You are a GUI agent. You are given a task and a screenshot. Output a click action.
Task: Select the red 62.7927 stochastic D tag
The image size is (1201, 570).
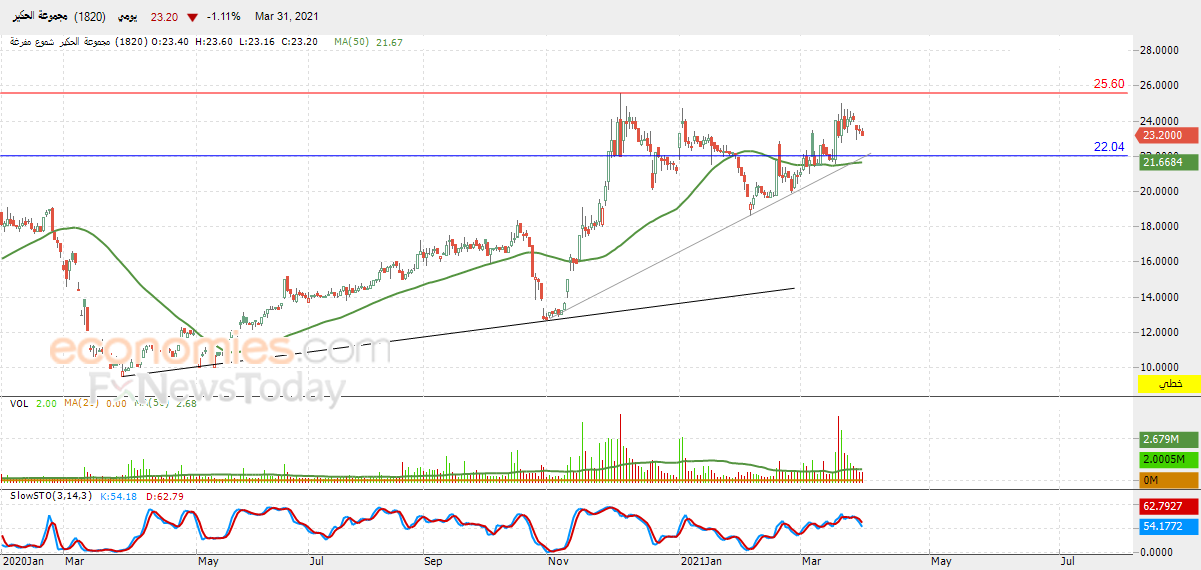pos(1169,506)
